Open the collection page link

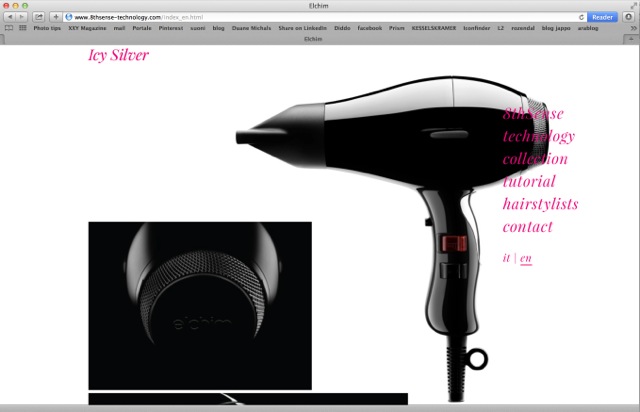(535, 159)
